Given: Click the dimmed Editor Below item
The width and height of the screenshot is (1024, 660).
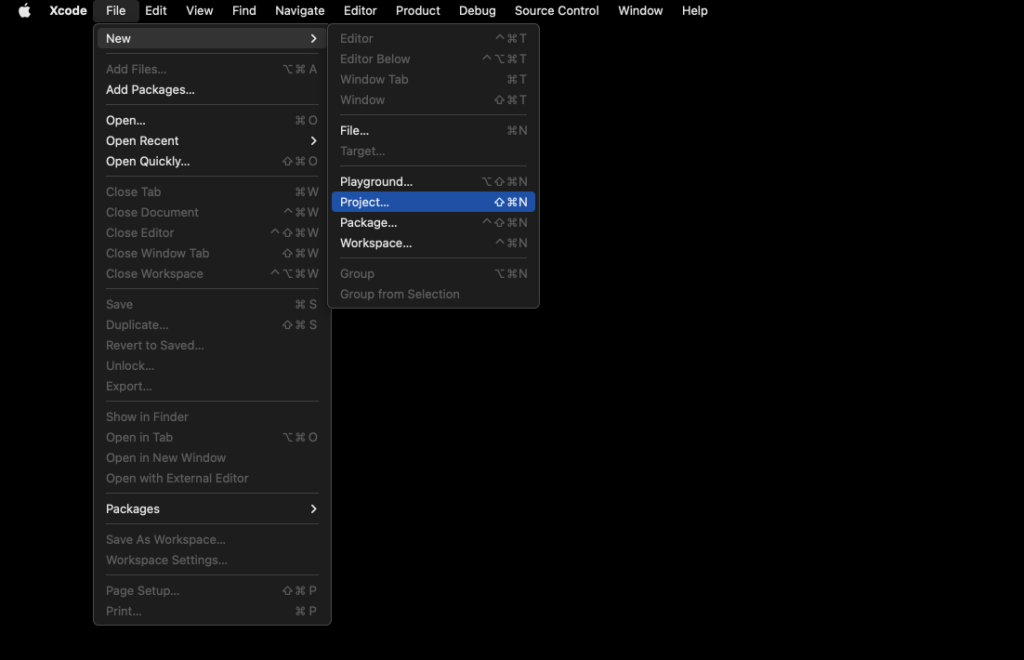Looking at the screenshot, I should (x=433, y=59).
